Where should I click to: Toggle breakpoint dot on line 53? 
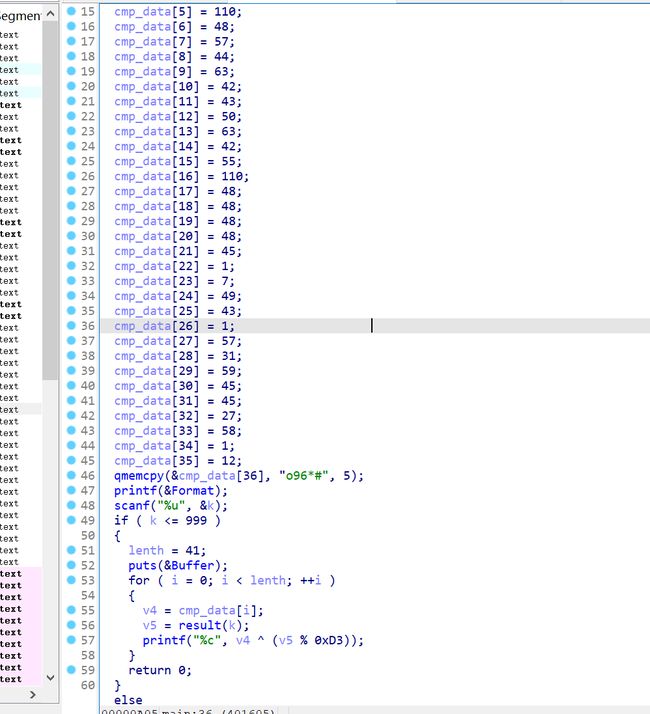[71, 580]
